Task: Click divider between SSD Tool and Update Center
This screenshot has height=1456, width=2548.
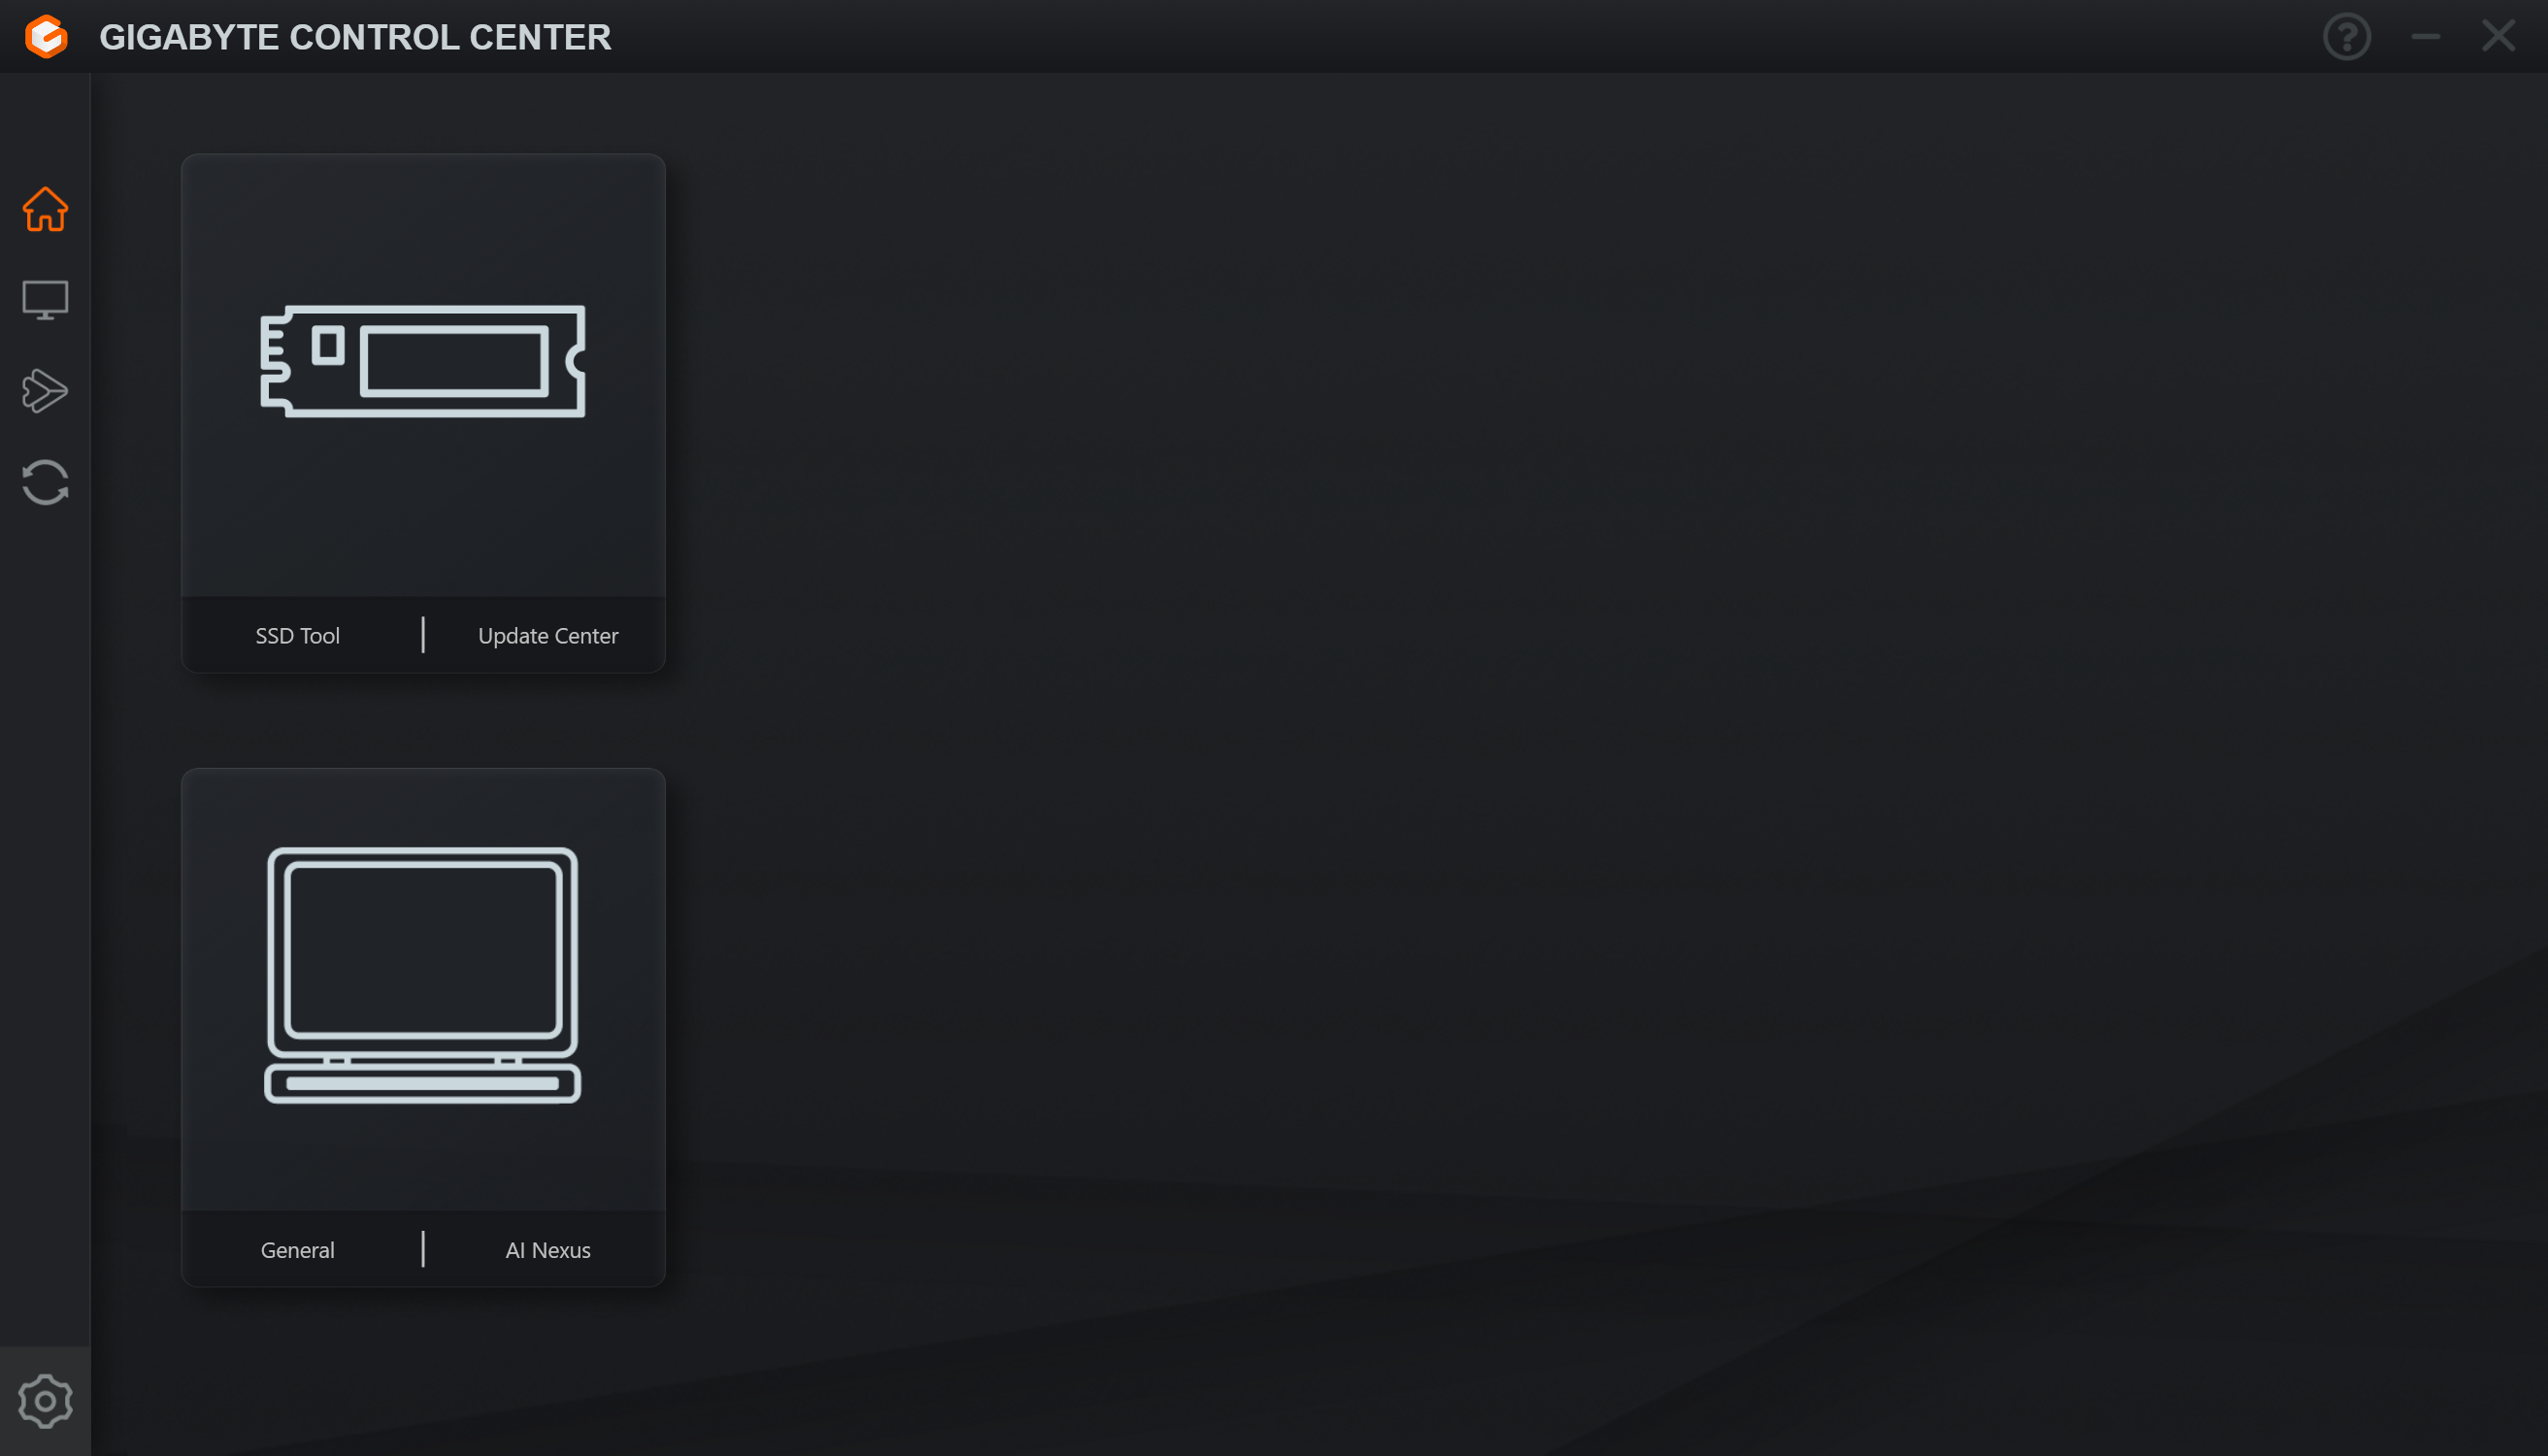Action: click(423, 635)
